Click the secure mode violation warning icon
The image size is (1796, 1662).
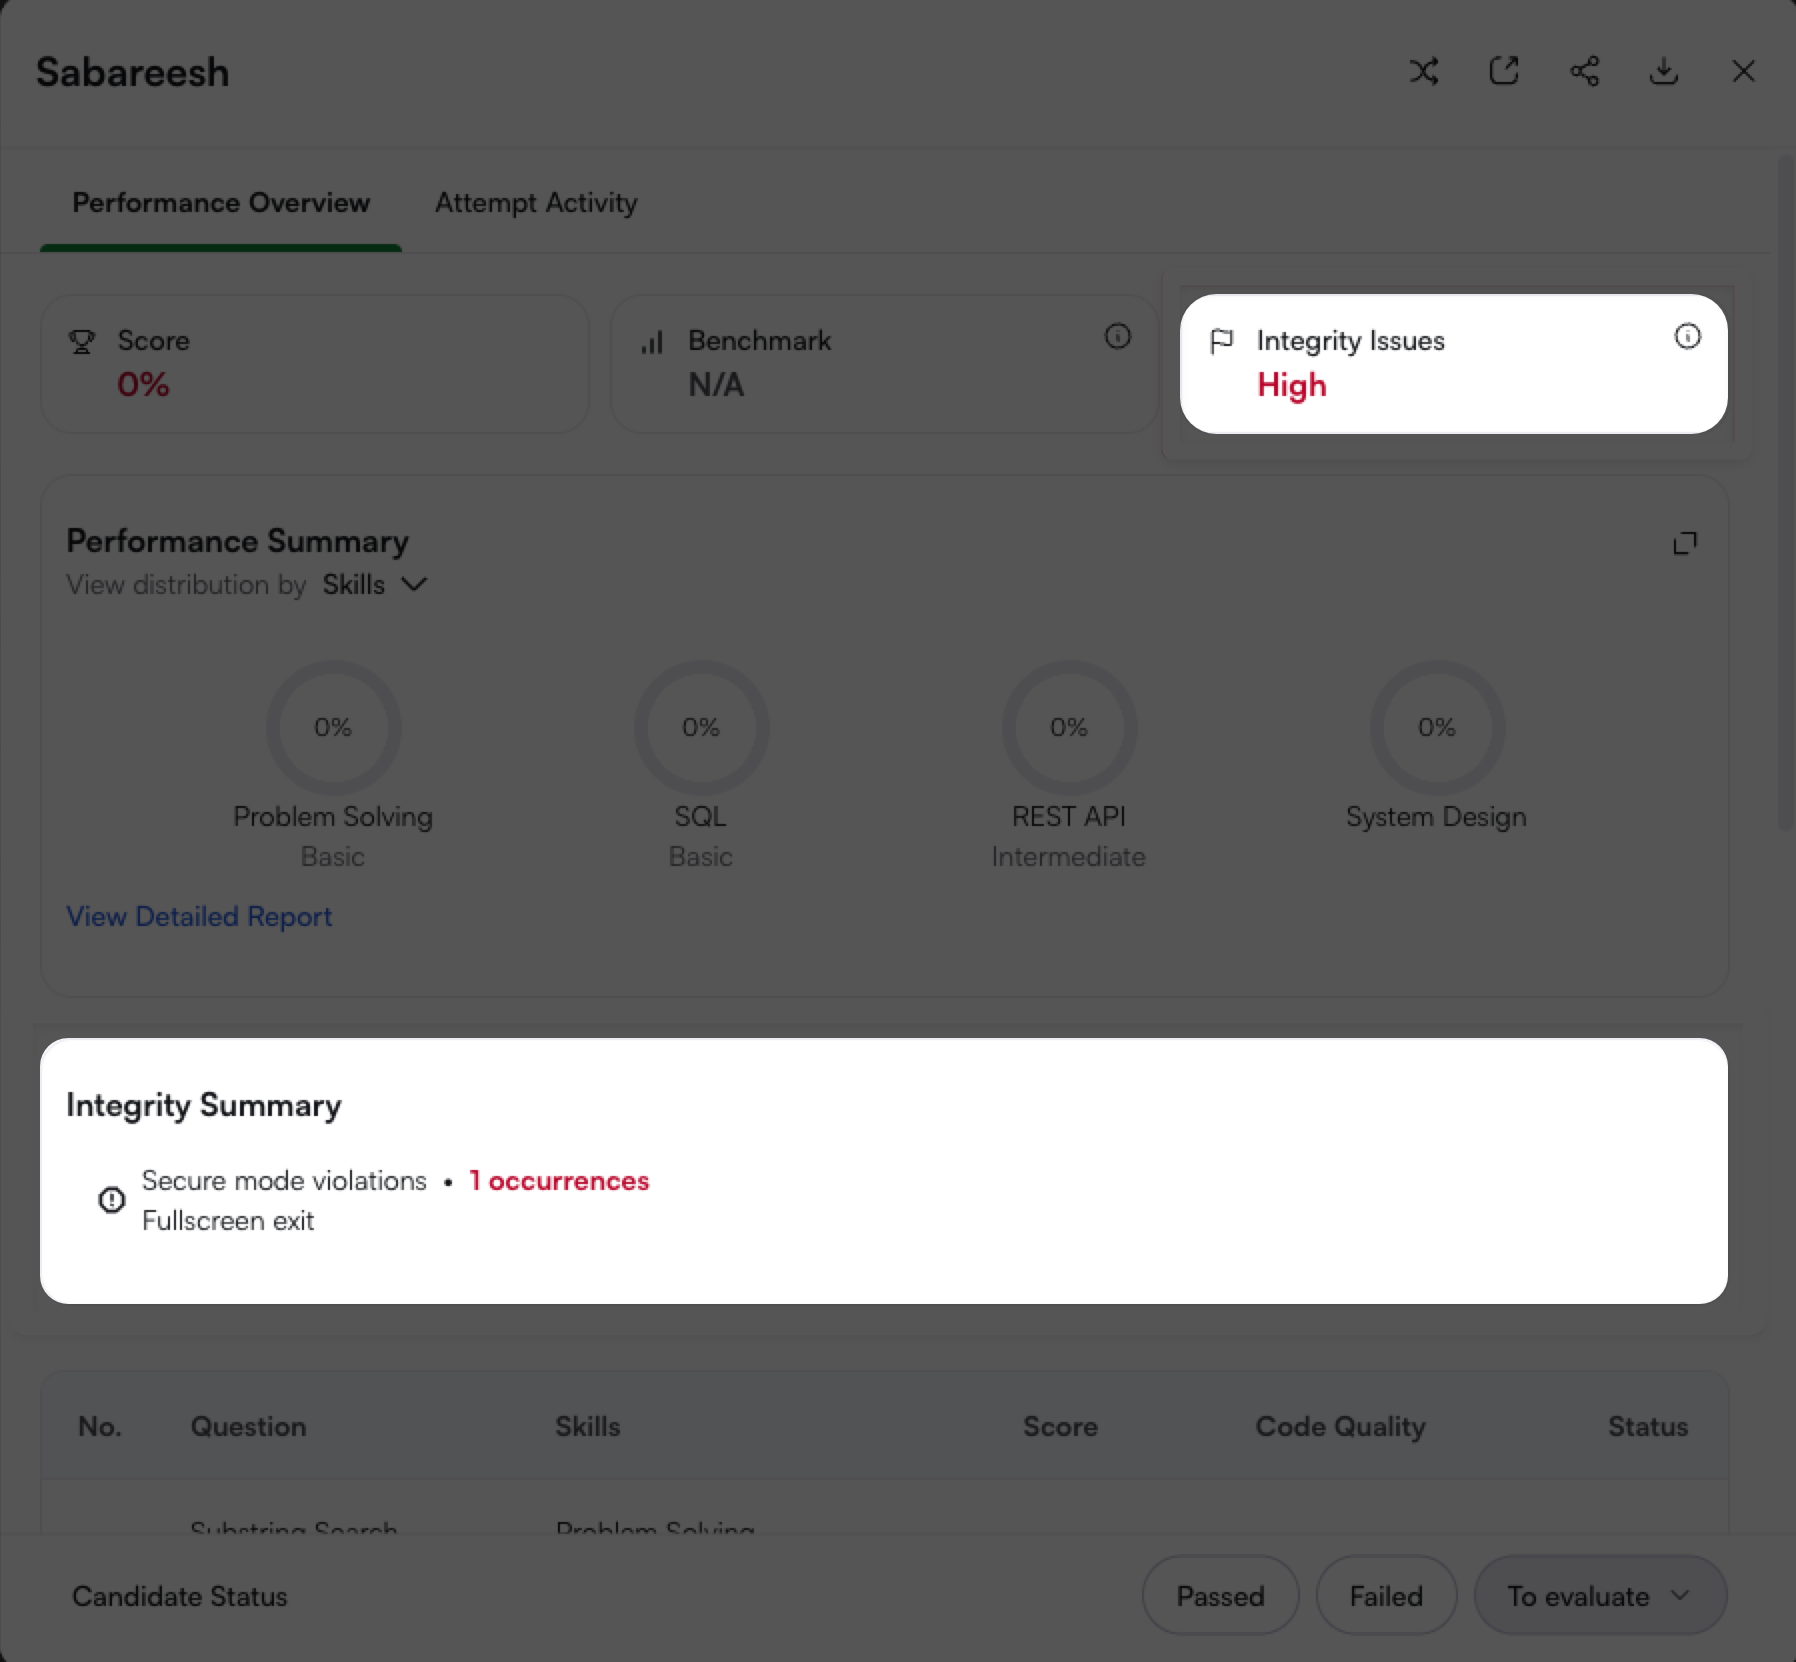click(x=112, y=1199)
